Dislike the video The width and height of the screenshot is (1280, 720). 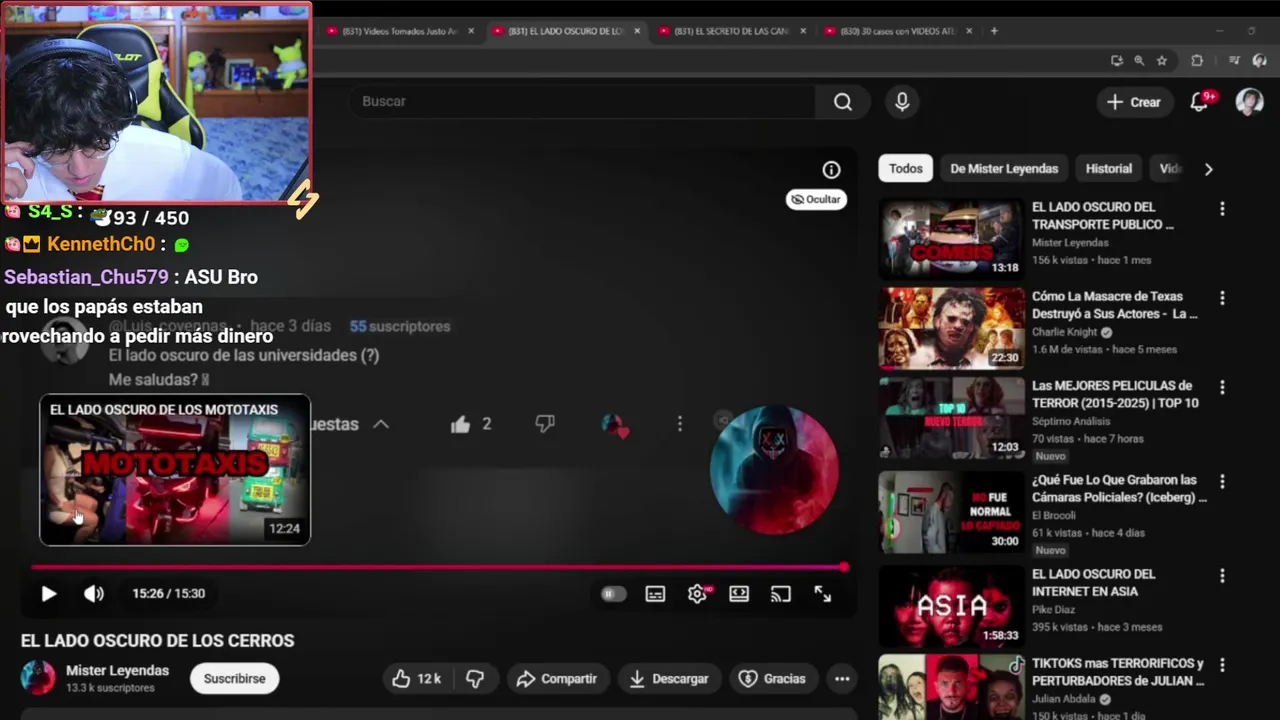[x=475, y=679]
